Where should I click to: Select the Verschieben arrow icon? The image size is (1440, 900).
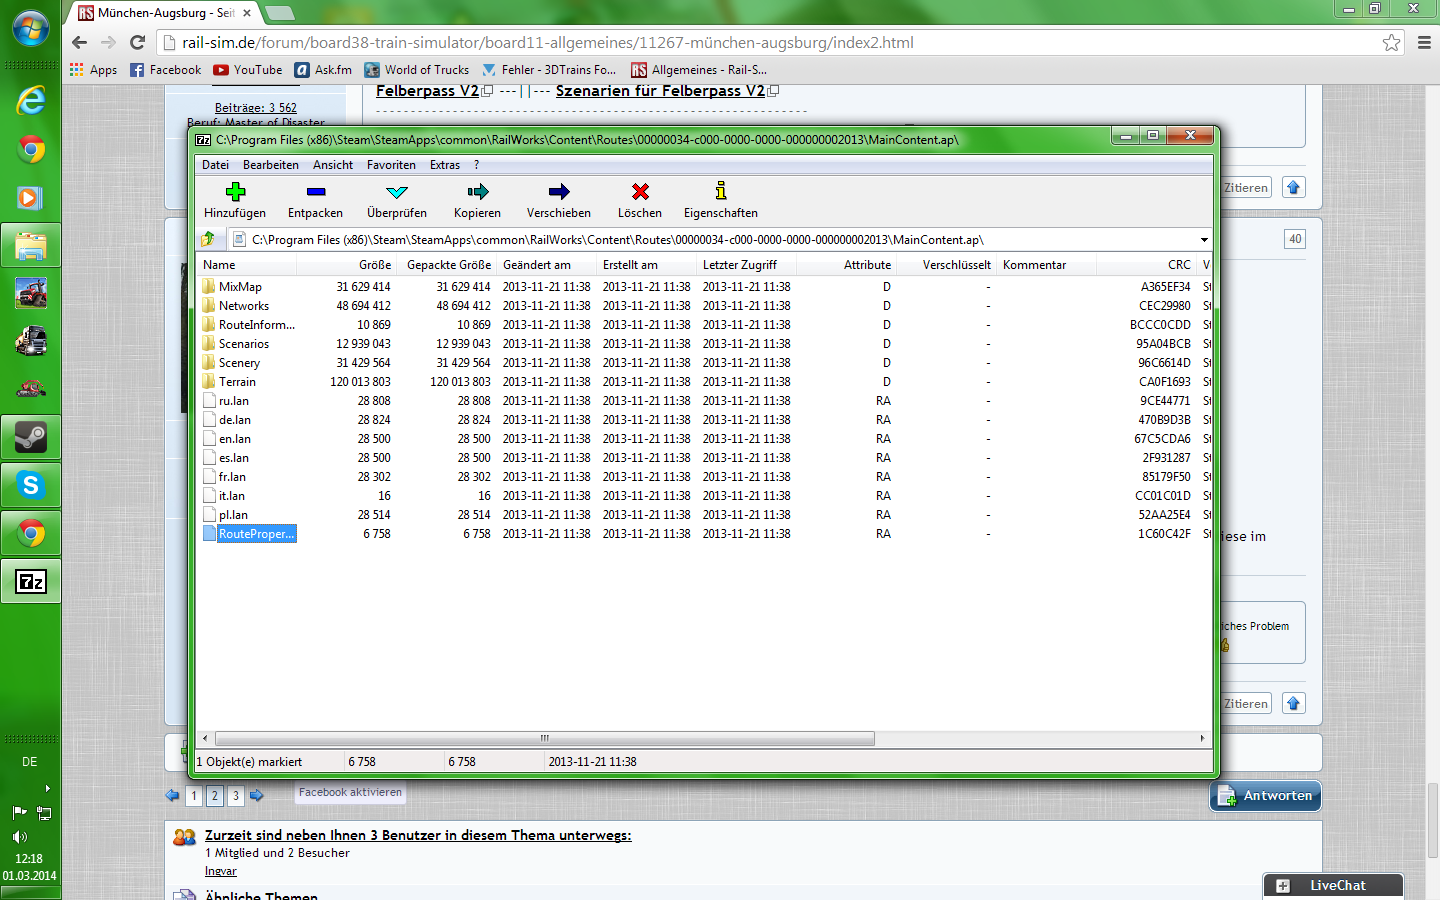[x=559, y=191]
